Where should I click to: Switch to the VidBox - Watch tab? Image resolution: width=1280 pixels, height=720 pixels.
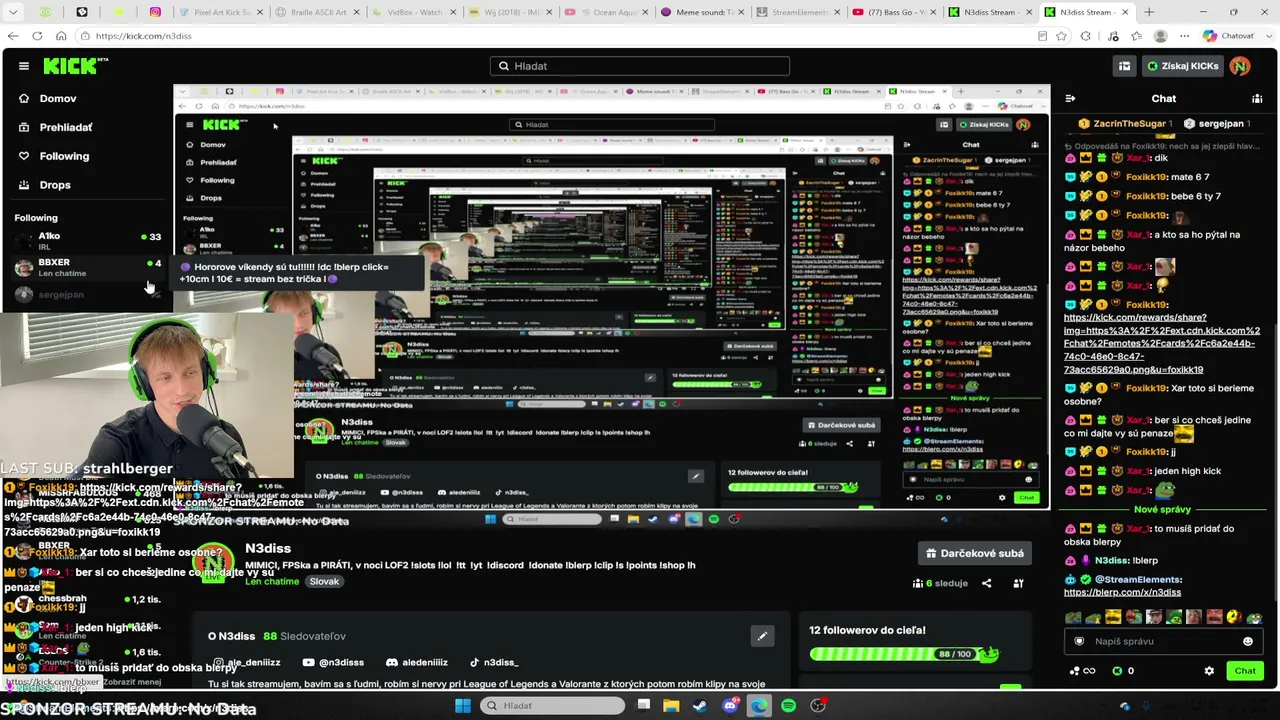(x=414, y=12)
